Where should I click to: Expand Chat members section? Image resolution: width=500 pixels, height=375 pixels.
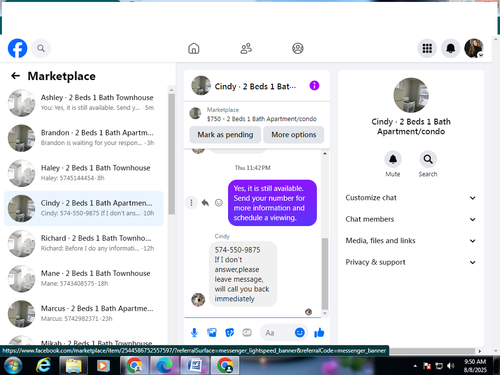[x=411, y=219]
